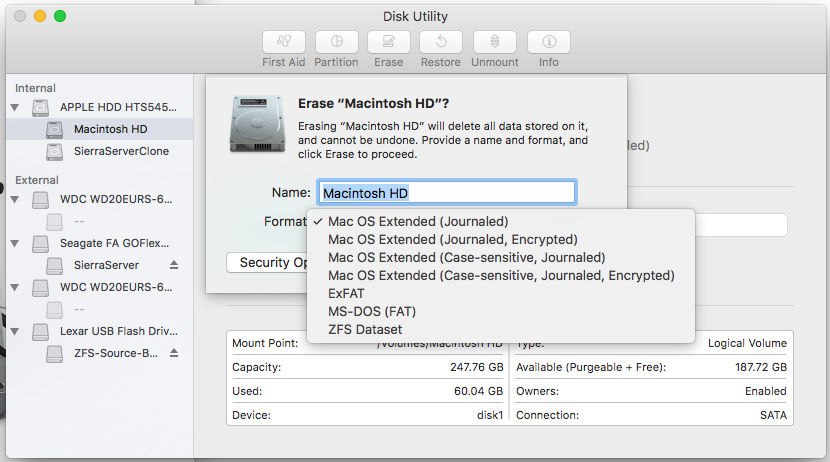Choose Mac OS Extended (Case-sensitive, Journaled, Encrypted)
The image size is (830, 462).
[x=501, y=275]
